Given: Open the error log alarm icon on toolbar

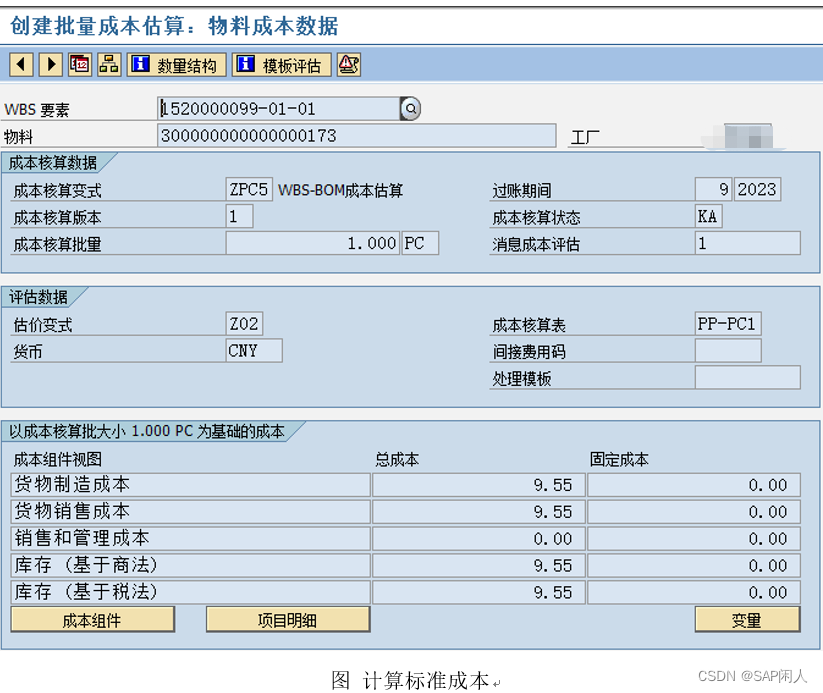Looking at the screenshot, I should click(x=347, y=64).
